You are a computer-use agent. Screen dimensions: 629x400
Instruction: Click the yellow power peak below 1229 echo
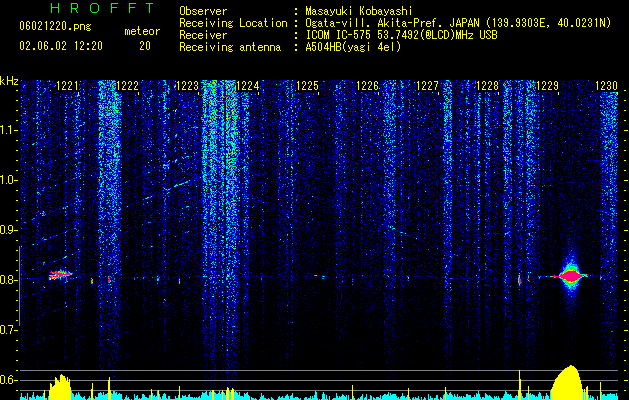tap(567, 382)
